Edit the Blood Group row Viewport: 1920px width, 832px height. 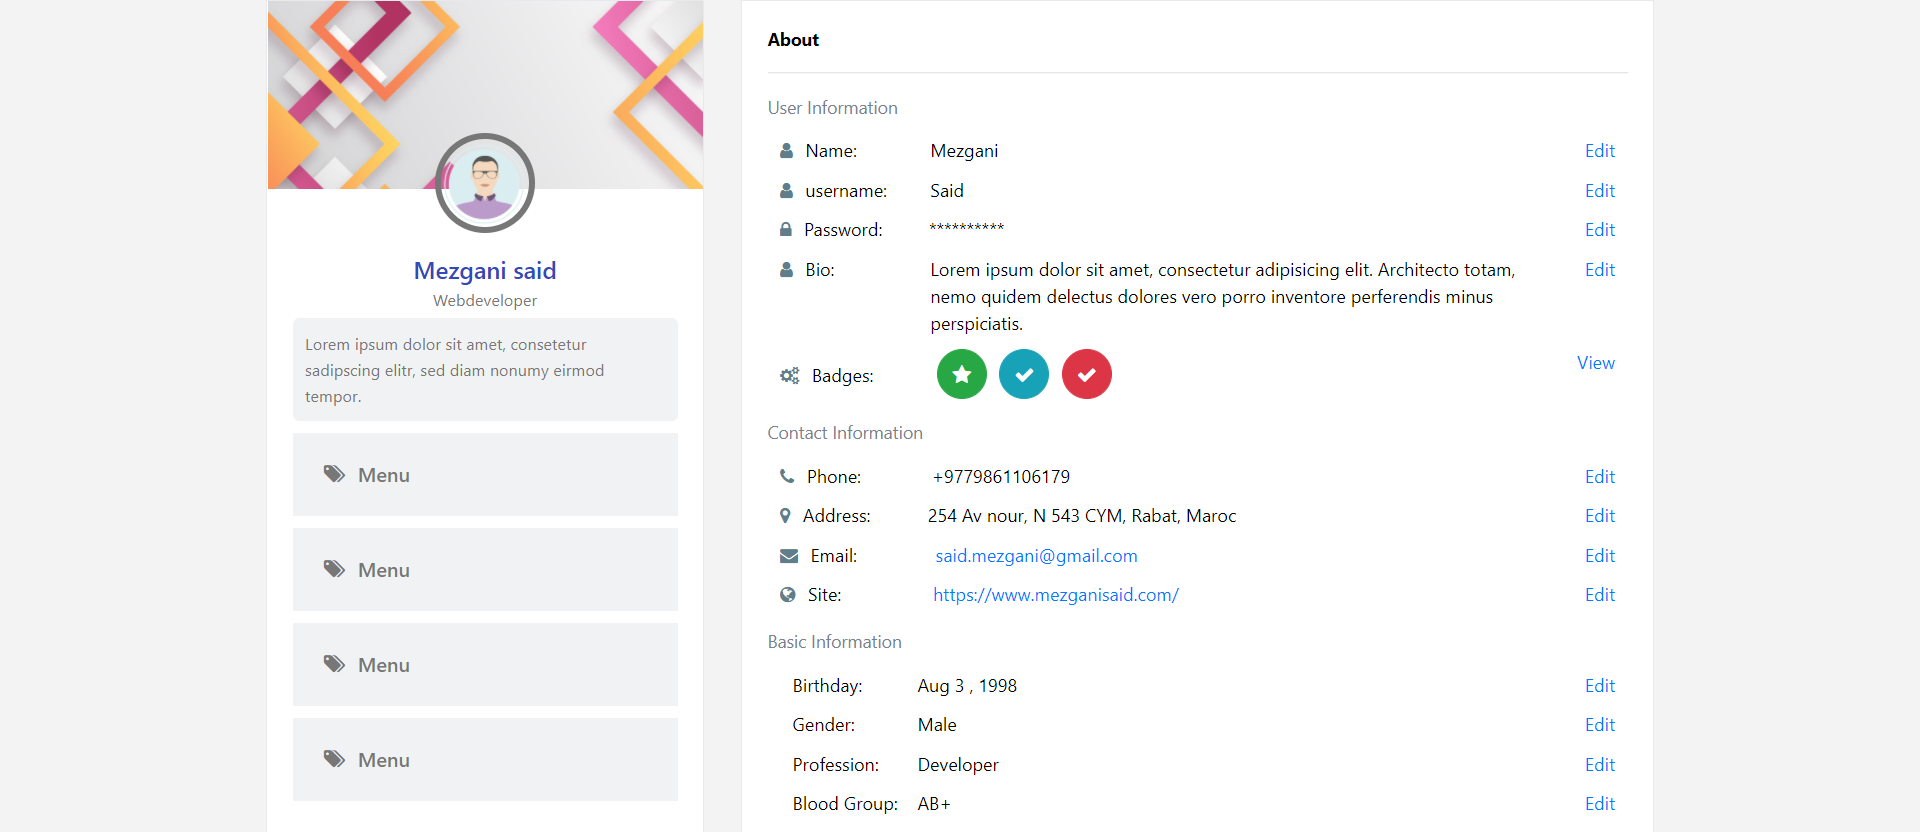pos(1600,803)
